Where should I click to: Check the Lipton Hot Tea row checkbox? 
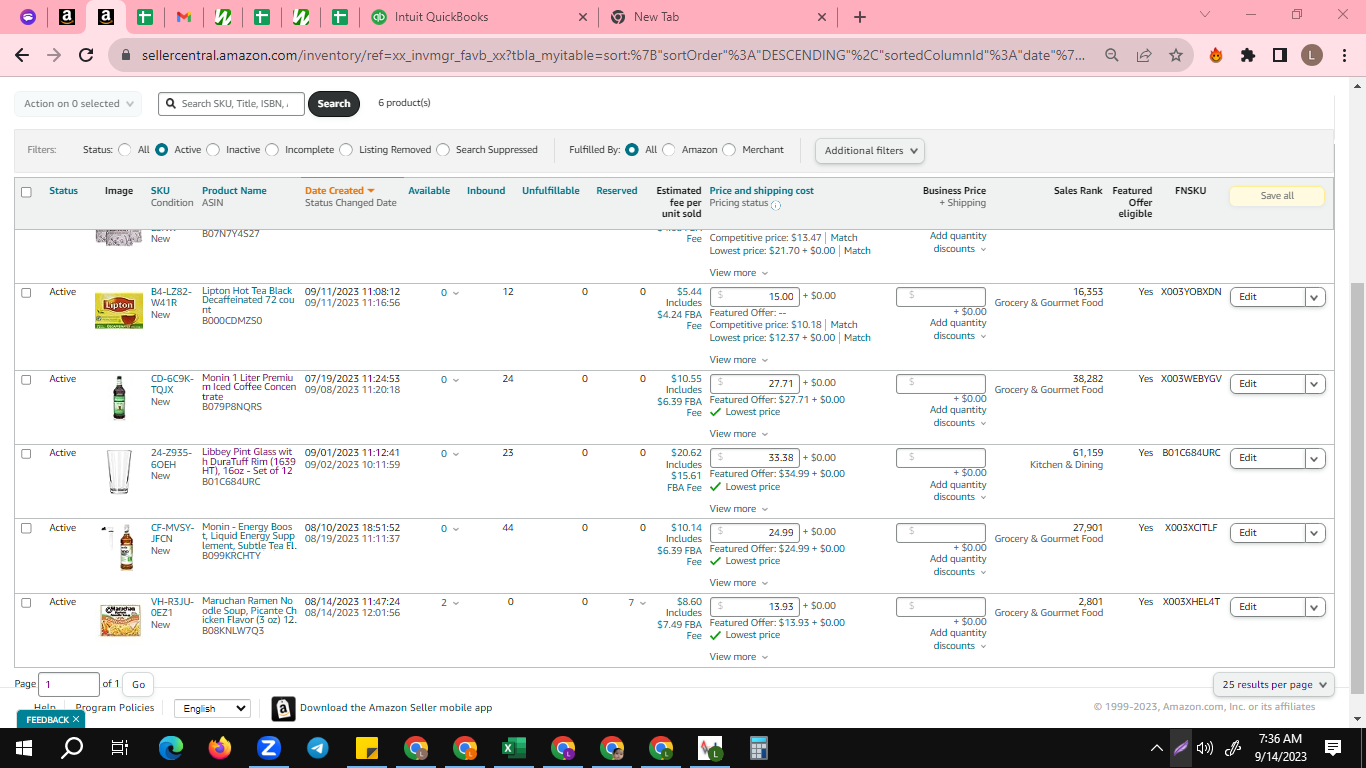[26, 293]
